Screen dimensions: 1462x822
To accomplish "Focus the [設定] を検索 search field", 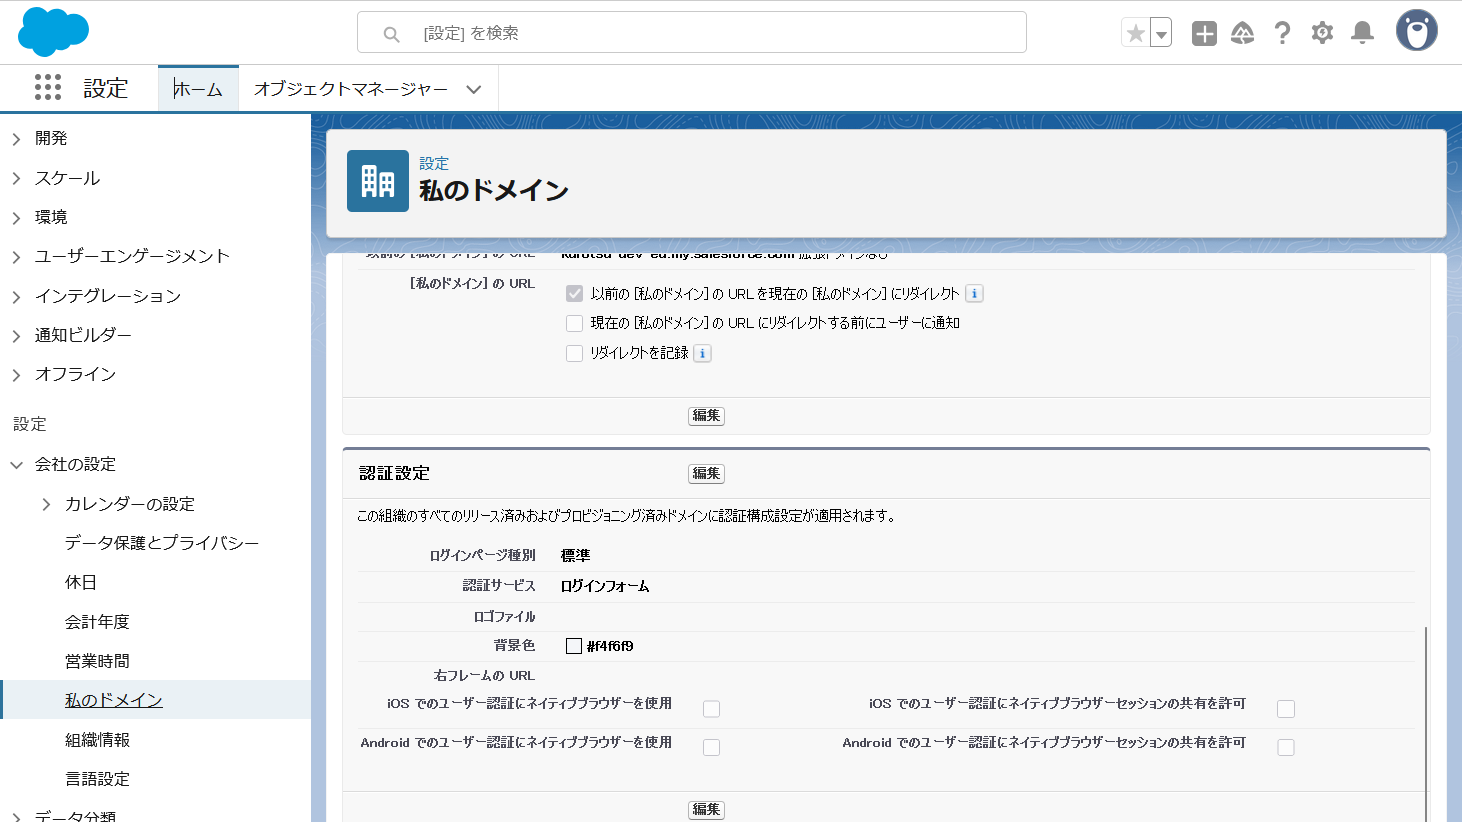I will click(692, 32).
